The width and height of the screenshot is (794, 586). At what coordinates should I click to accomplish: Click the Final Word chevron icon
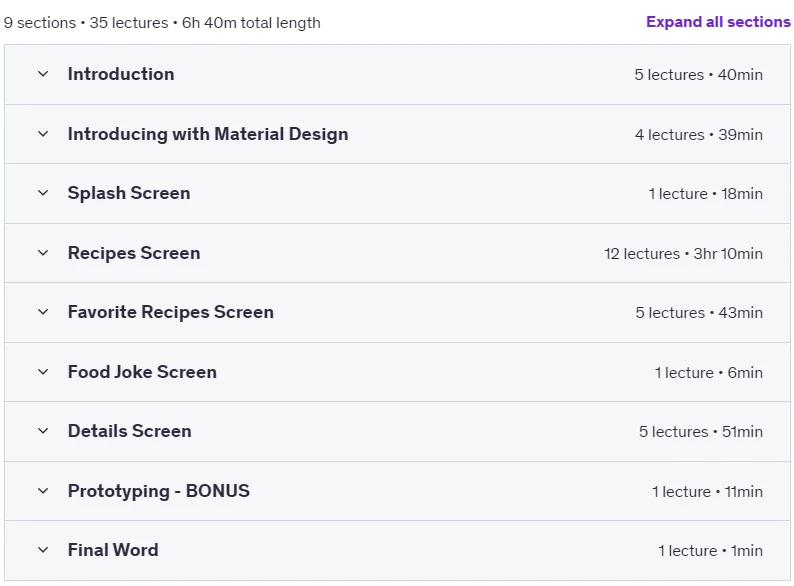click(x=43, y=550)
